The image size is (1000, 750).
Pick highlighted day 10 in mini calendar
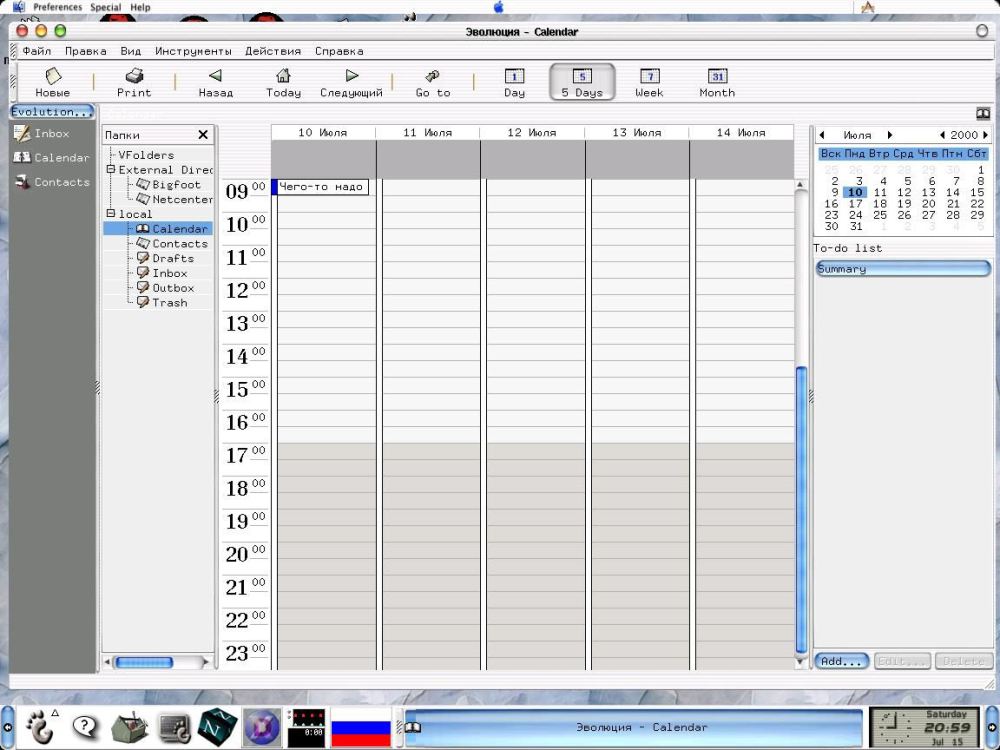point(855,192)
